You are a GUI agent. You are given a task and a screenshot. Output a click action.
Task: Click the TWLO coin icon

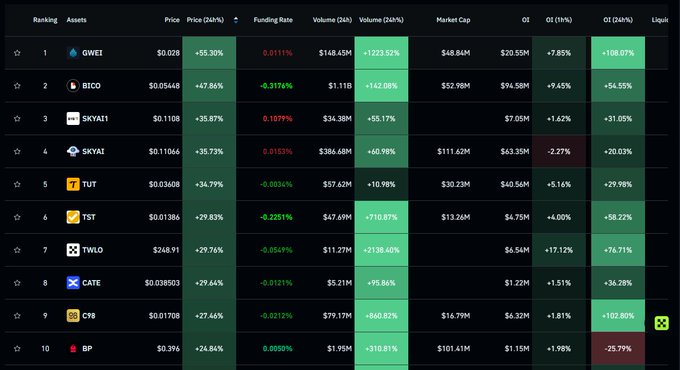73,250
